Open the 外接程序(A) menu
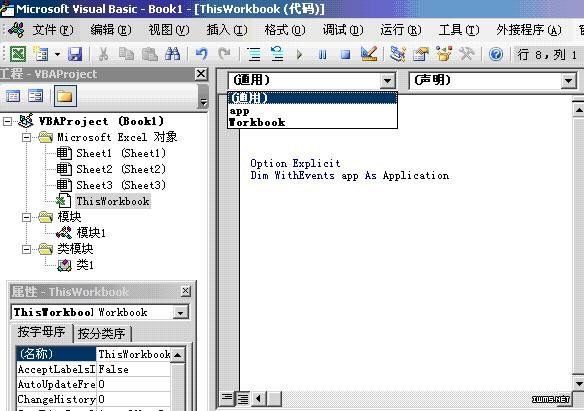This screenshot has width=584, height=411. click(x=529, y=30)
